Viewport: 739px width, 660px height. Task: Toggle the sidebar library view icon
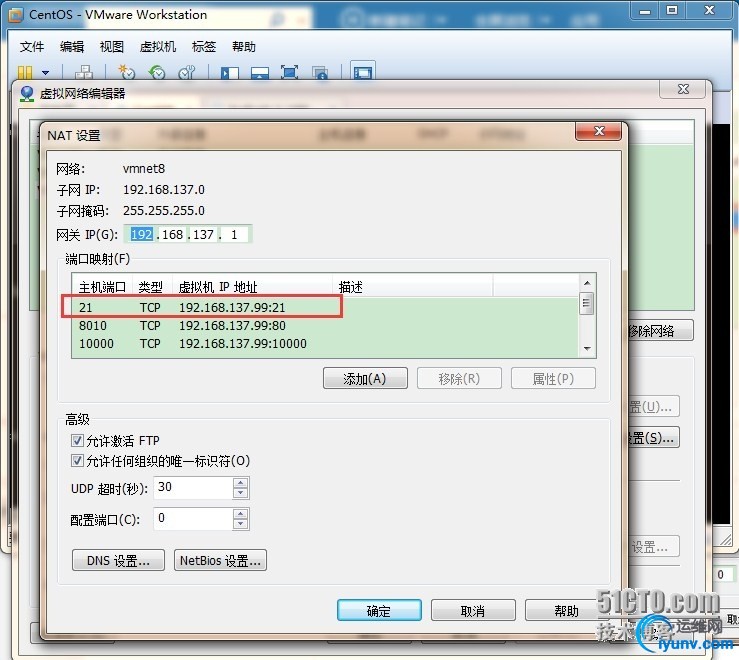[230, 73]
